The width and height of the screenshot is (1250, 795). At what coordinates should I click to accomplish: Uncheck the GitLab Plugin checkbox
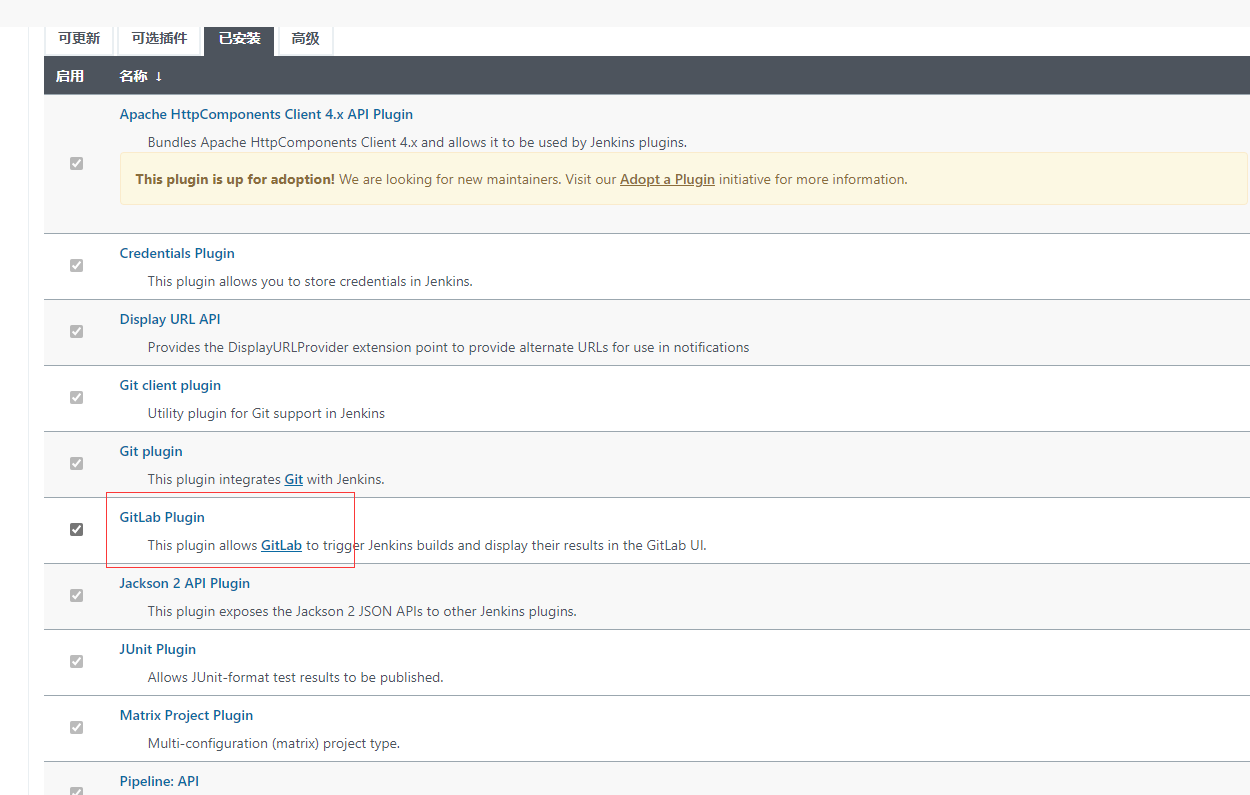pos(76,529)
